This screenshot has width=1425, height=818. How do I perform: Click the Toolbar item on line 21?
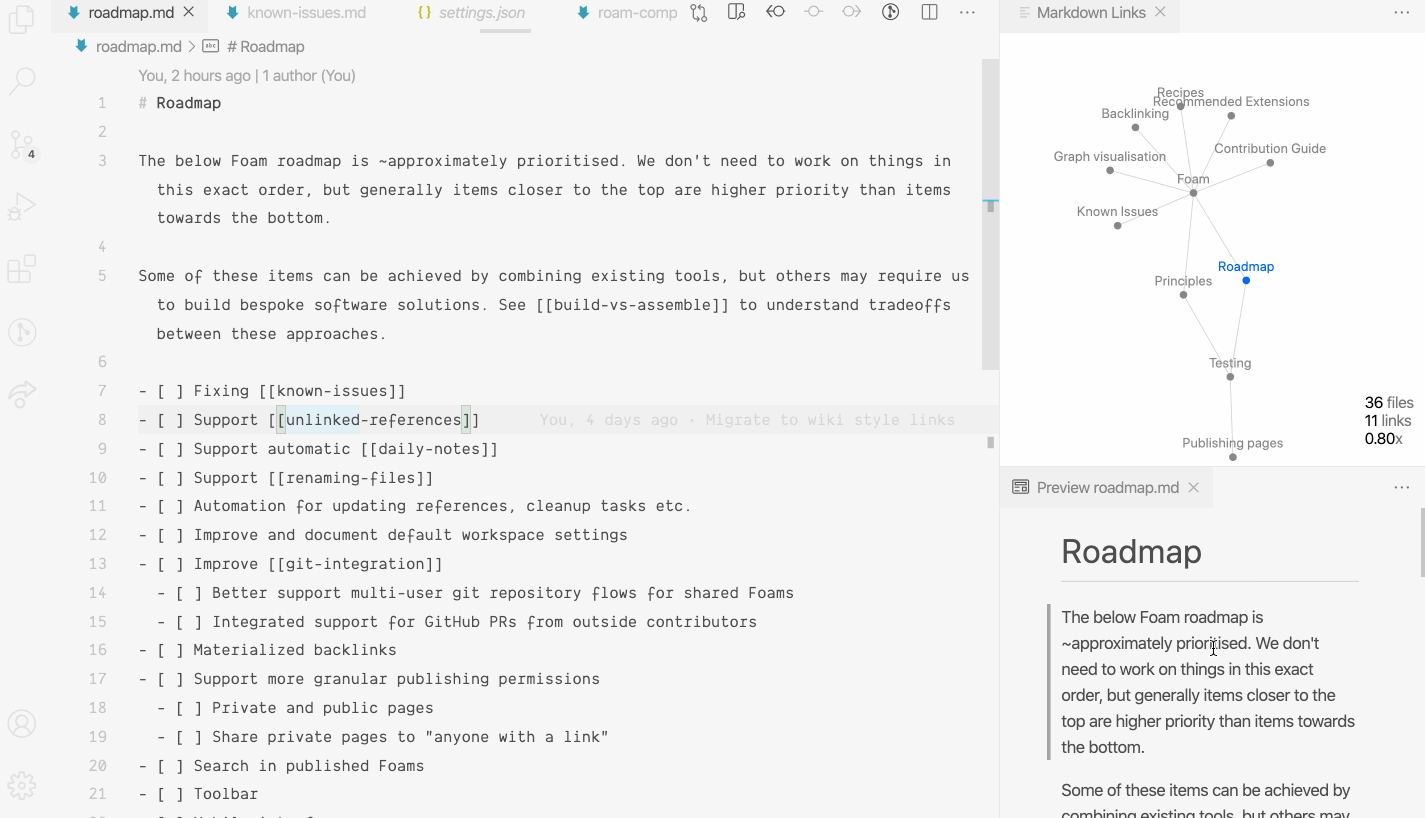(226, 794)
